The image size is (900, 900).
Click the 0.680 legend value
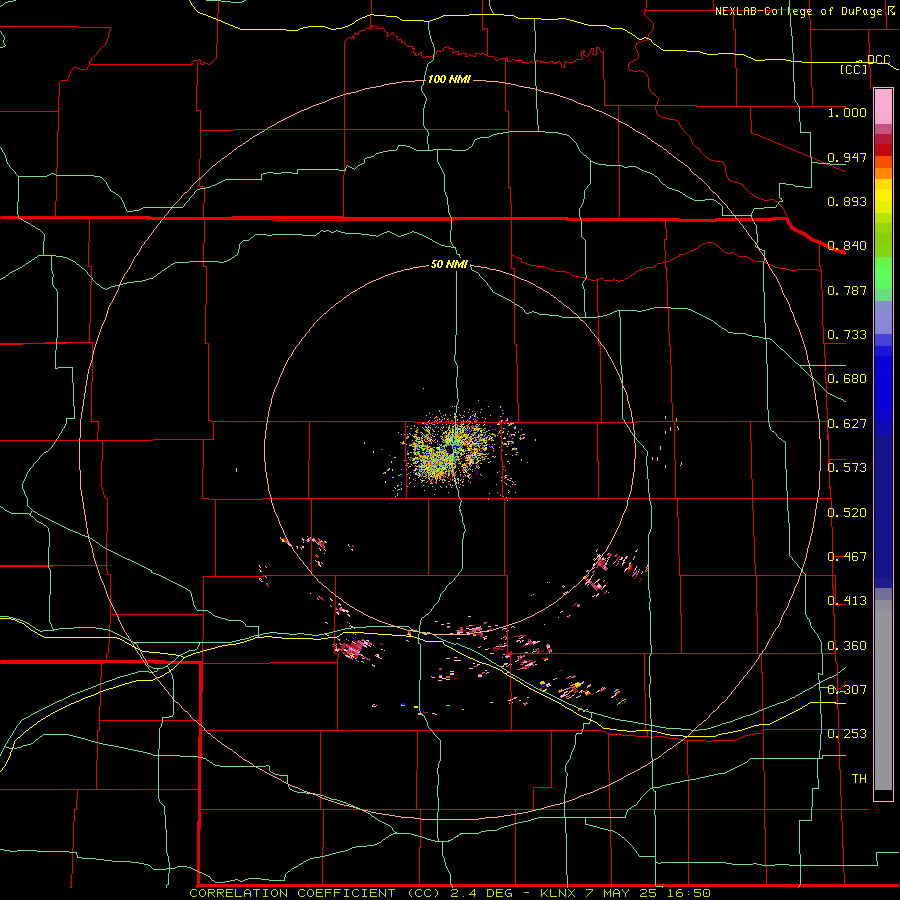(847, 379)
